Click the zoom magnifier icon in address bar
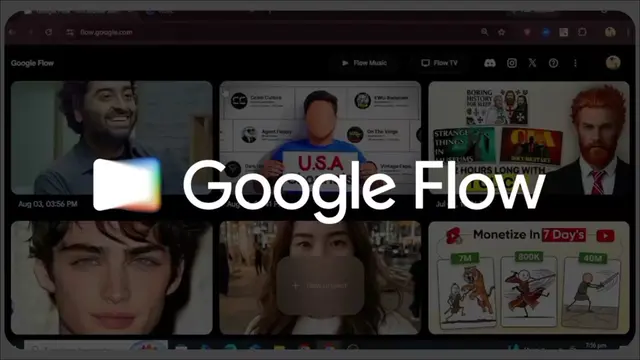 pos(484,32)
